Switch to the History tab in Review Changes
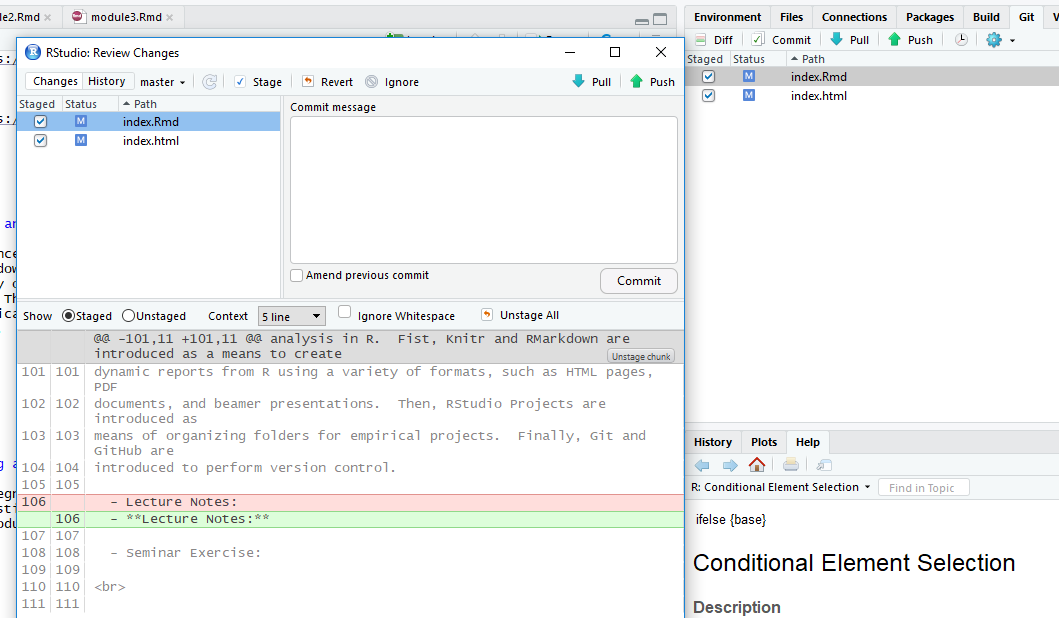Screen dimensions: 1059x618 [107, 81]
